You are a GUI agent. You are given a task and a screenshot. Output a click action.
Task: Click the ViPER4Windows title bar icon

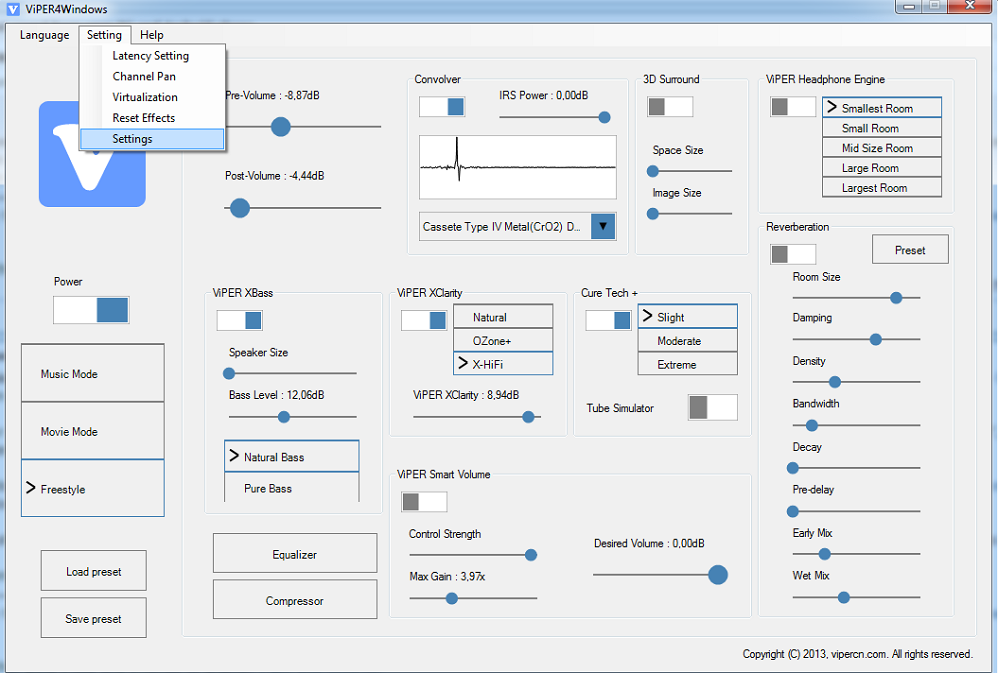(x=13, y=9)
